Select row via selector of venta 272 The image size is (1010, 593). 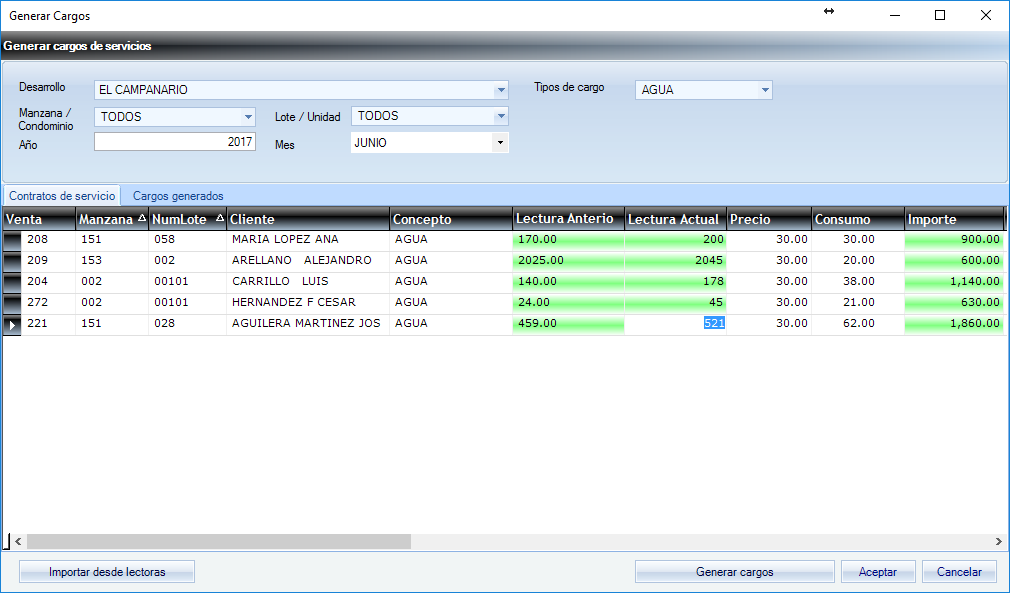coord(12,303)
